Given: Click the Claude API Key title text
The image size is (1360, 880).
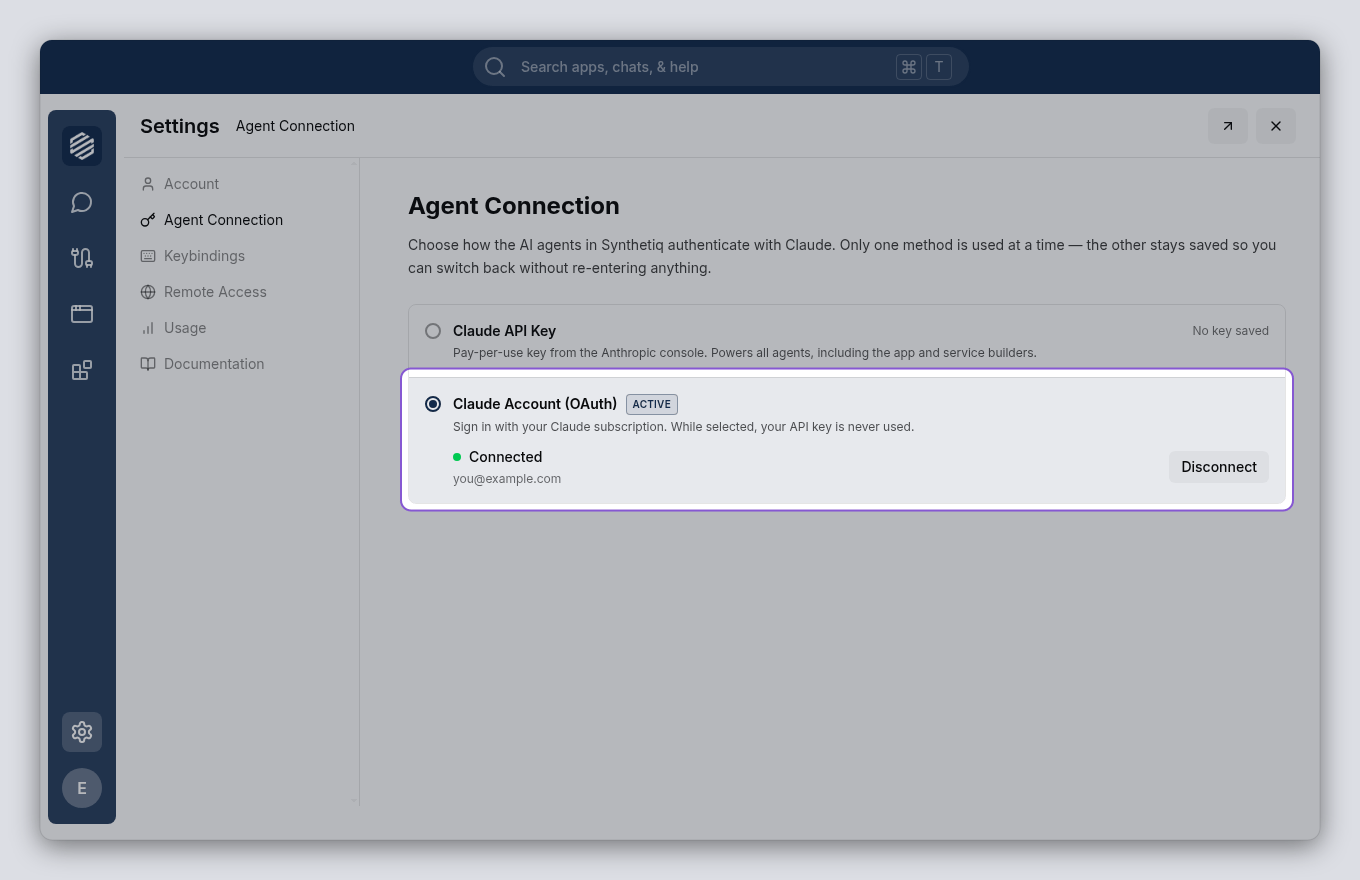Looking at the screenshot, I should (504, 331).
